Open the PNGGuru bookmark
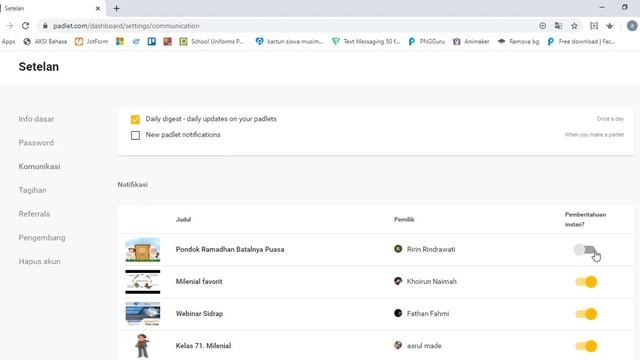 (x=427, y=42)
